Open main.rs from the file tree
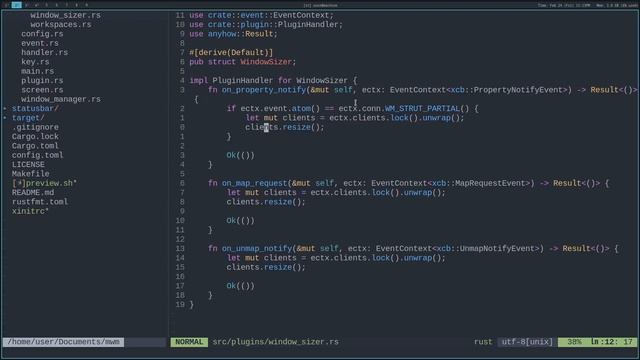This screenshot has height=360, width=640. (38, 71)
